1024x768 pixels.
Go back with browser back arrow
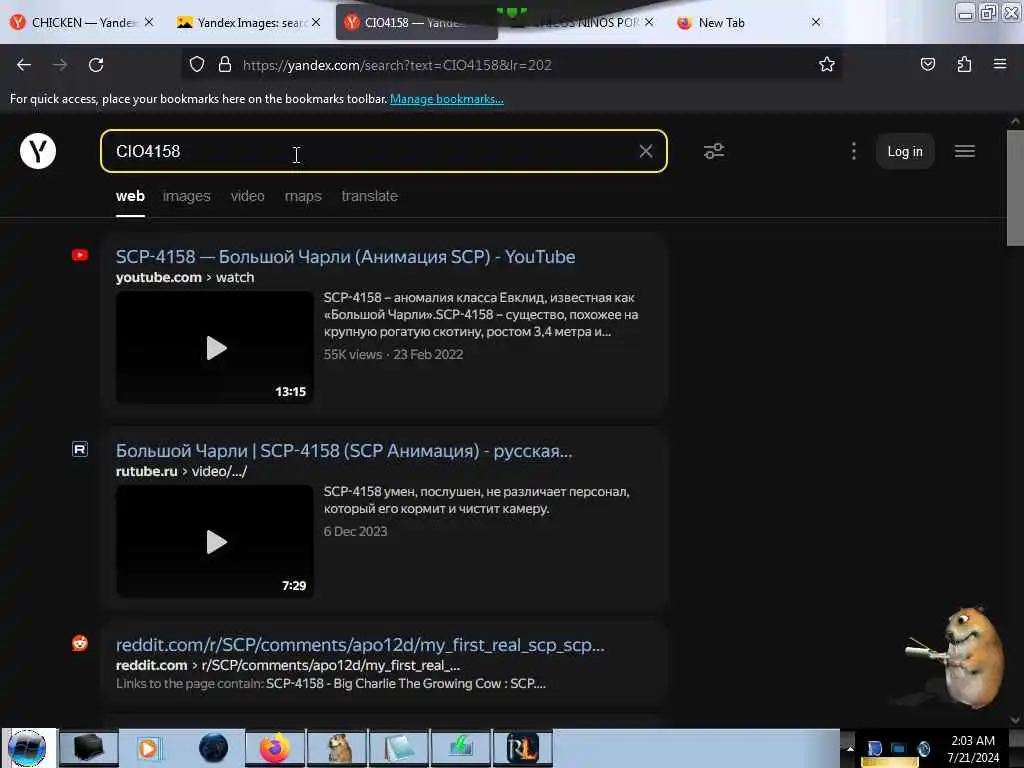[24, 65]
